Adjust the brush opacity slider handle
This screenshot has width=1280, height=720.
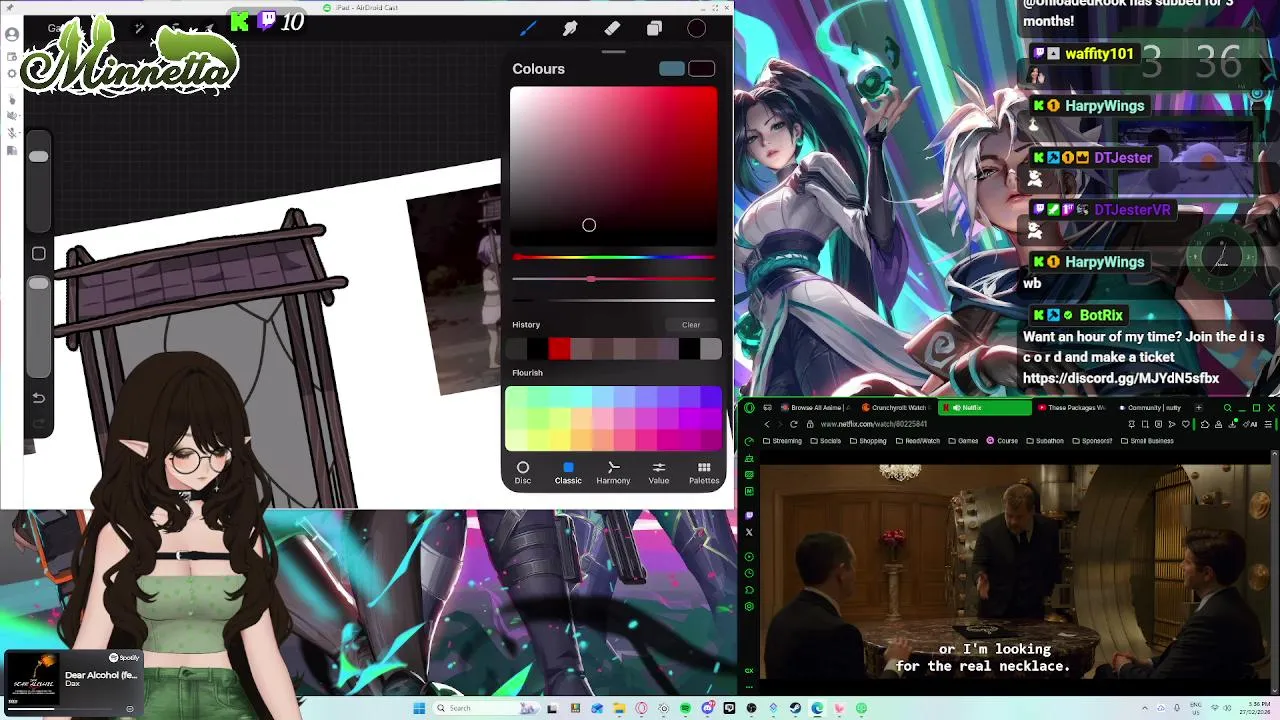coord(38,284)
